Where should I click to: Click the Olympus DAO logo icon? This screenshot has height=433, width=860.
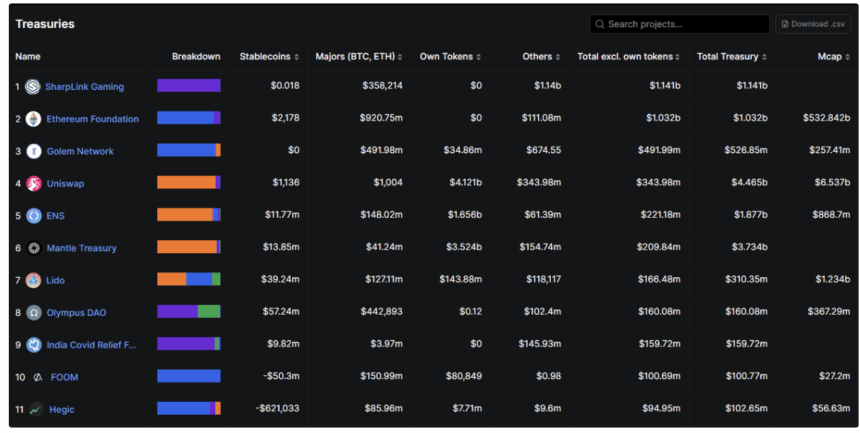click(x=34, y=313)
